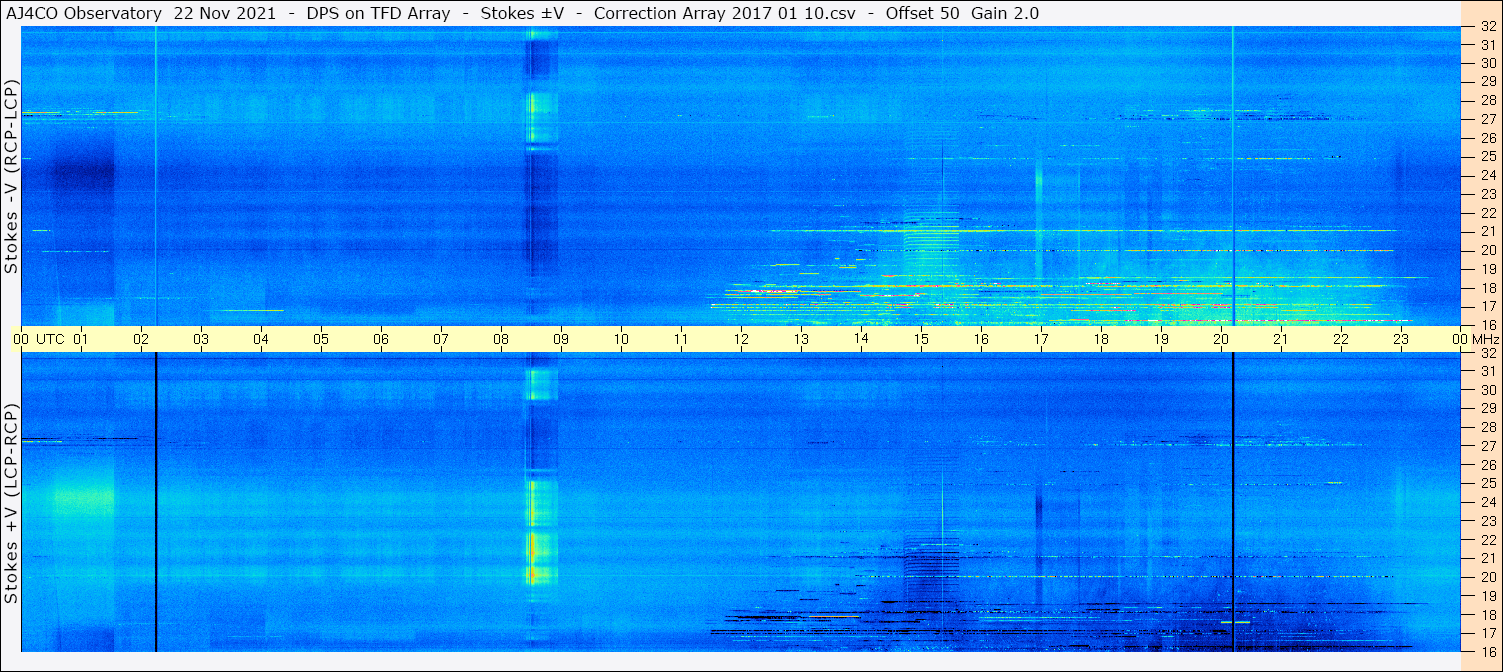Viewport: 1503px width, 672px height.
Task: Select the 17 hour time marker
Action: click(x=1041, y=339)
